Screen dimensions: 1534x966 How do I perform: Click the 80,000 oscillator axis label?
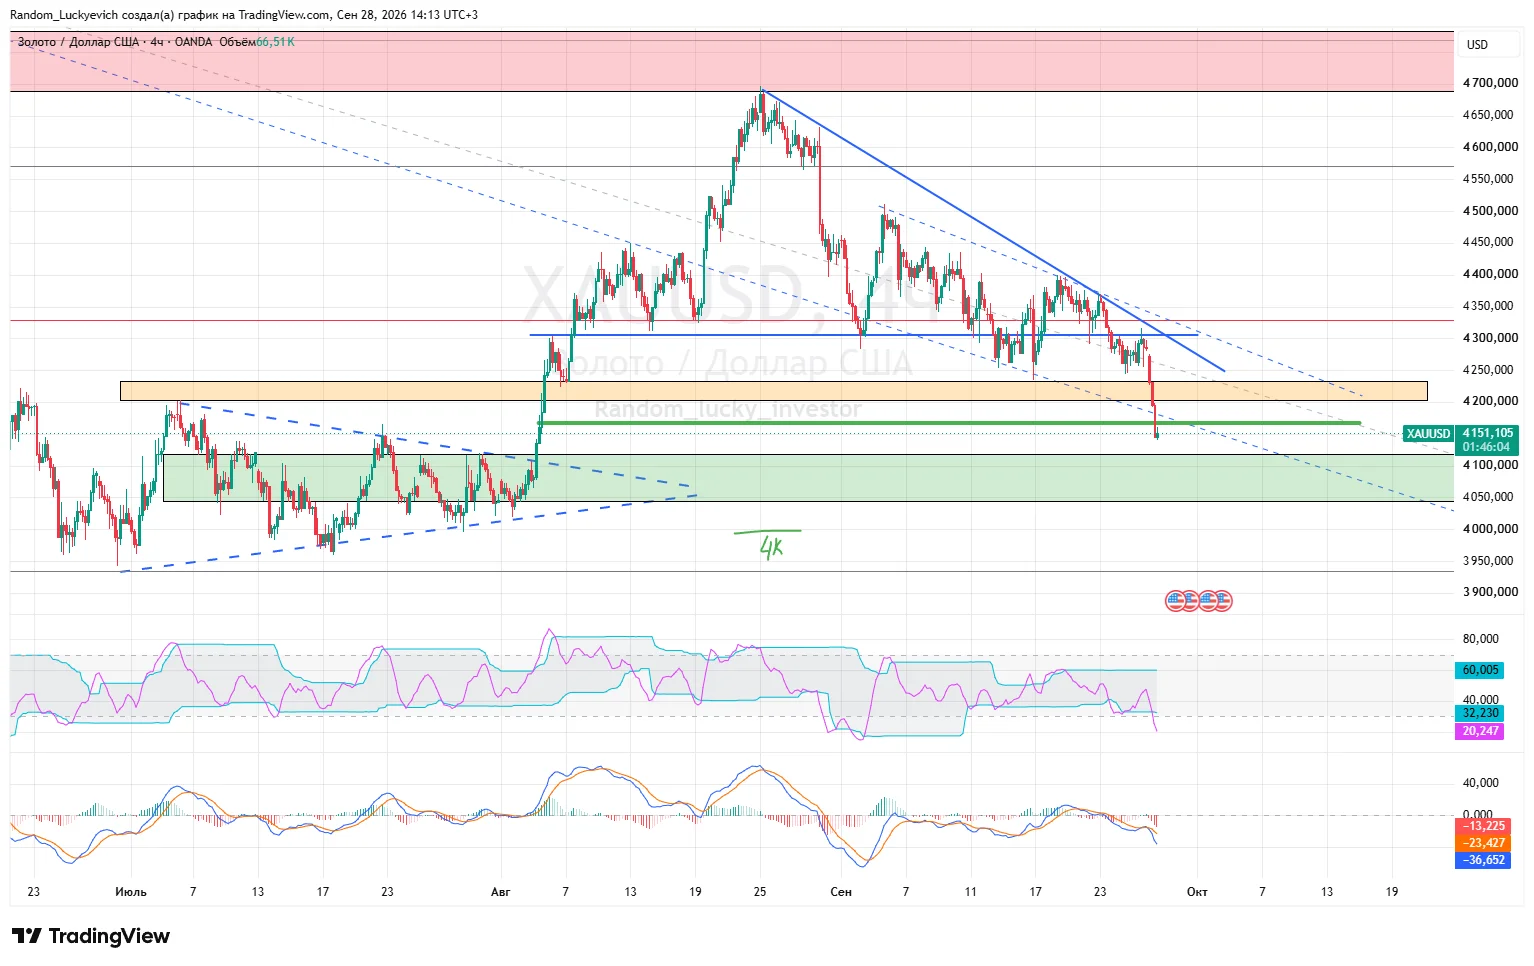click(x=1481, y=639)
